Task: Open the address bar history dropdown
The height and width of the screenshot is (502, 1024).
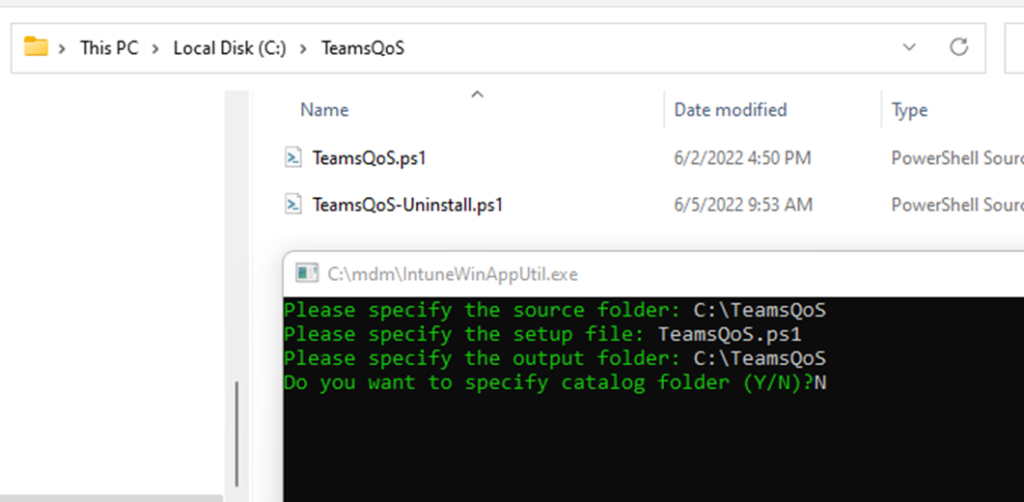Action: pos(909,47)
